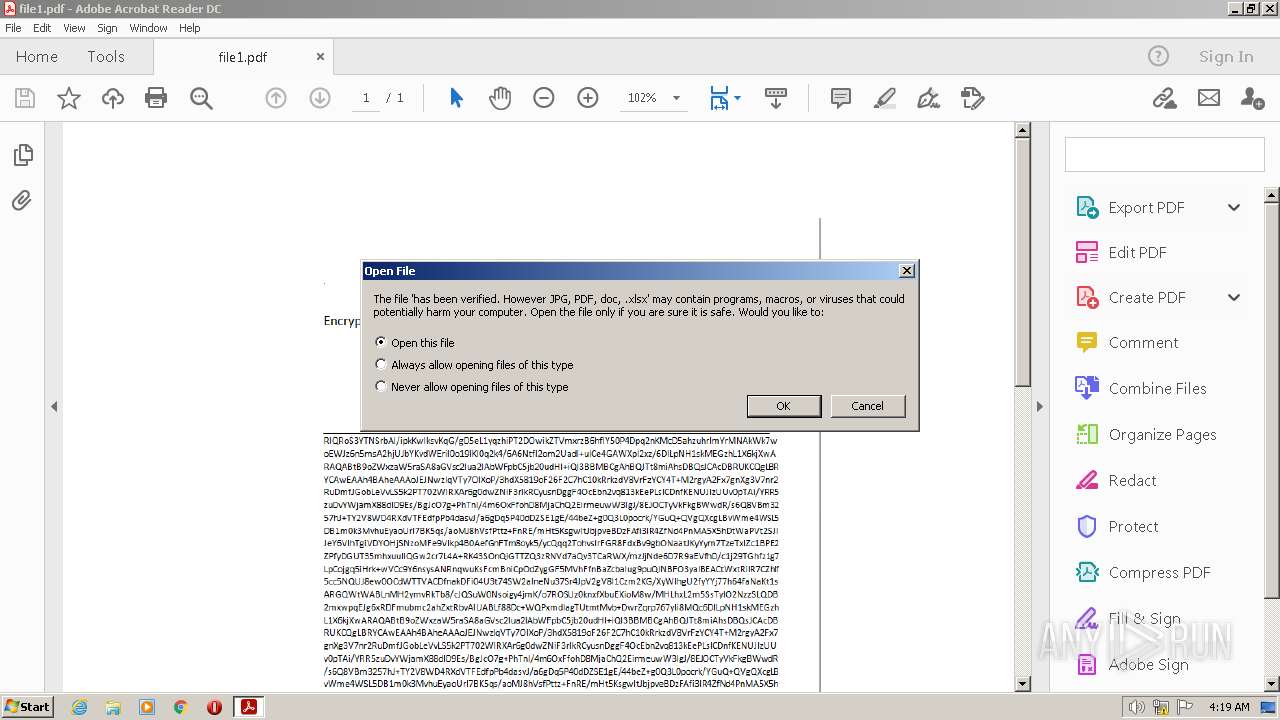The image size is (1280, 720).
Task: Open the Comment tool
Action: (1143, 343)
